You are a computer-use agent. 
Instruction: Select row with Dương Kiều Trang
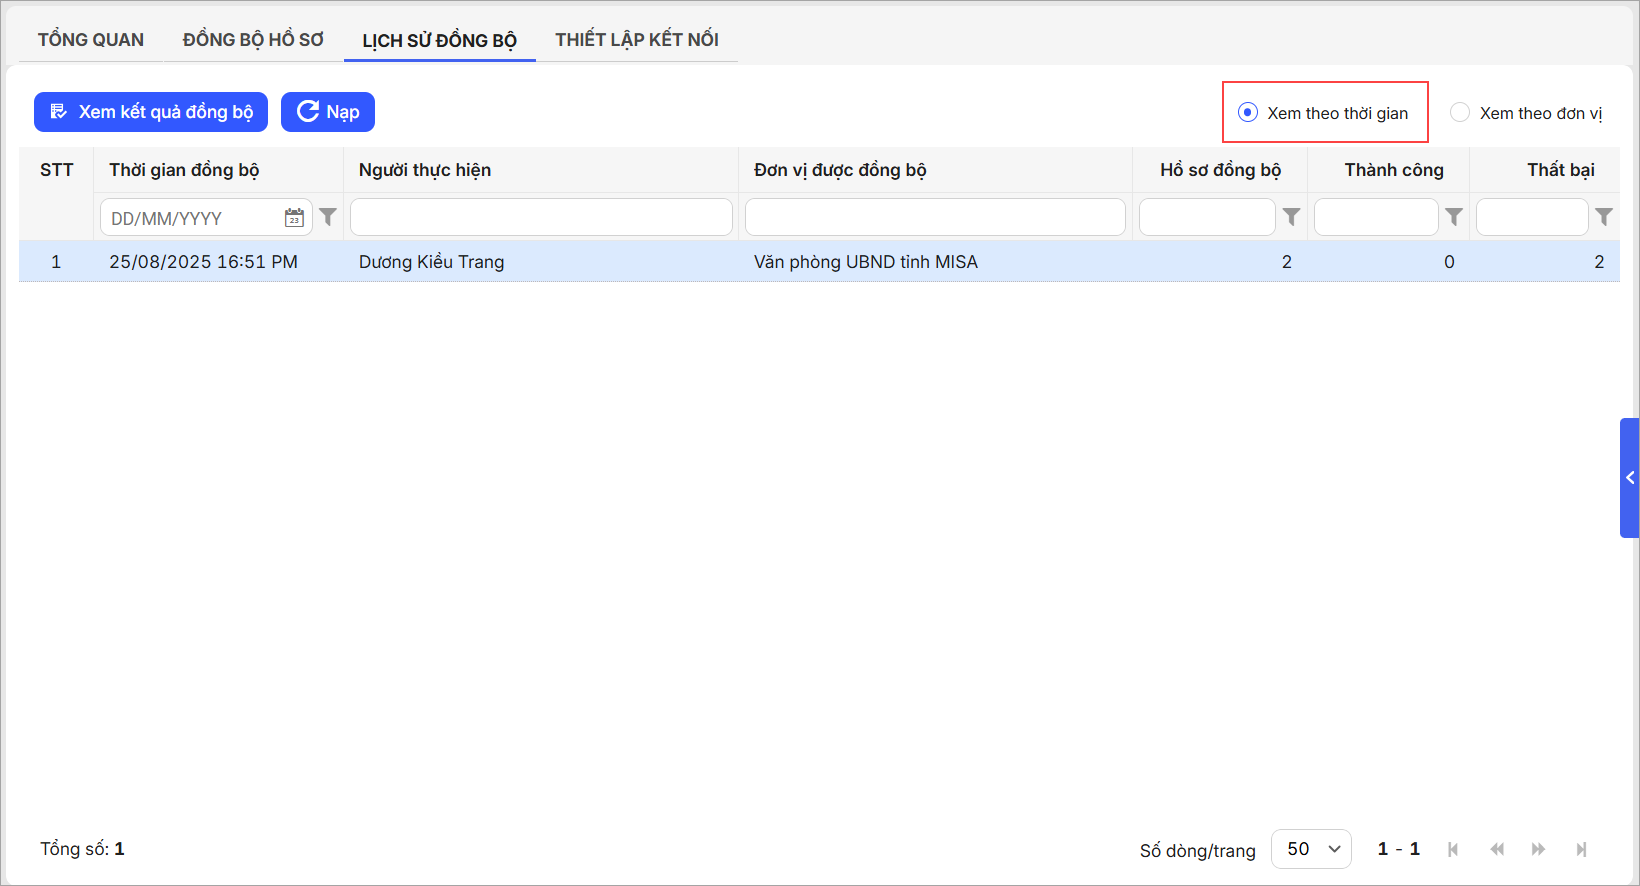point(431,262)
